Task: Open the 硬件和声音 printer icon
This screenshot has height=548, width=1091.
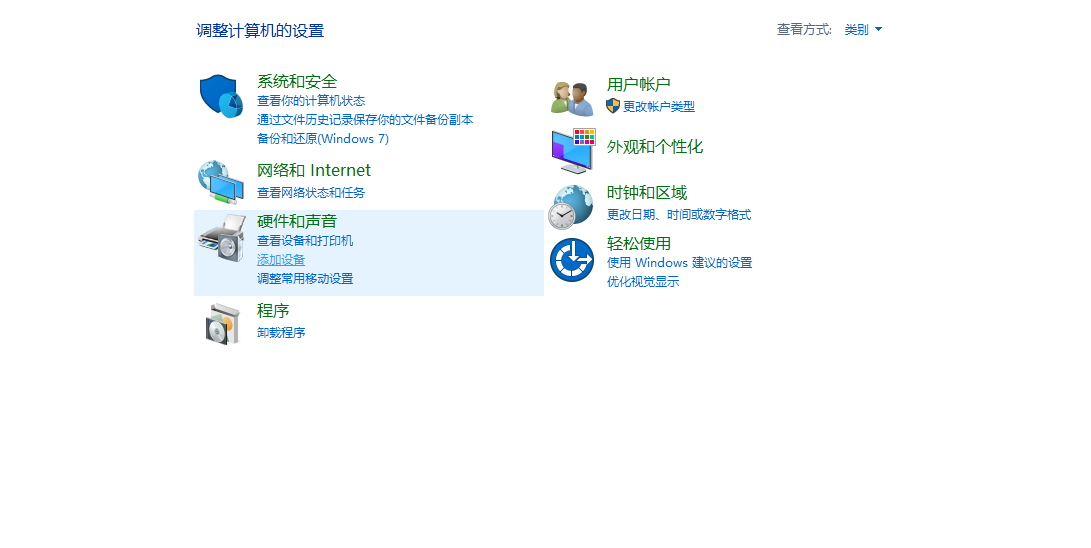Action: pos(222,238)
